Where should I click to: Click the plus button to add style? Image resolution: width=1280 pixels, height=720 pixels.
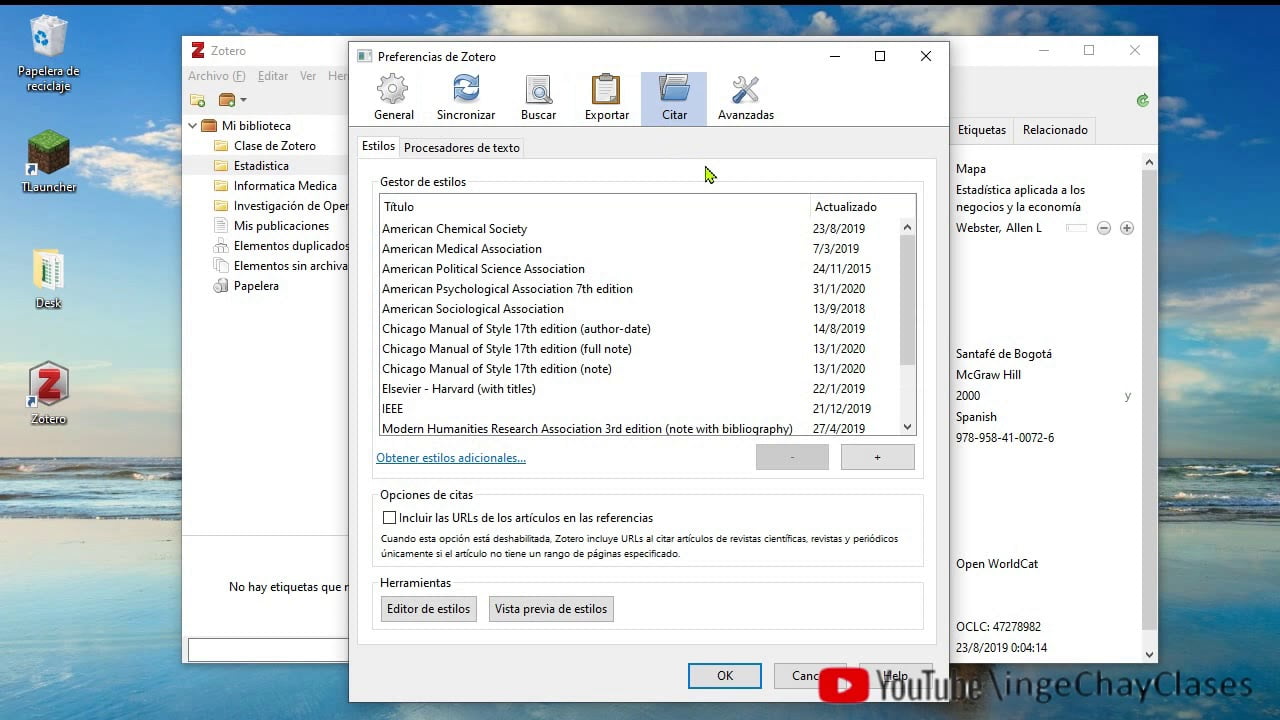point(878,457)
